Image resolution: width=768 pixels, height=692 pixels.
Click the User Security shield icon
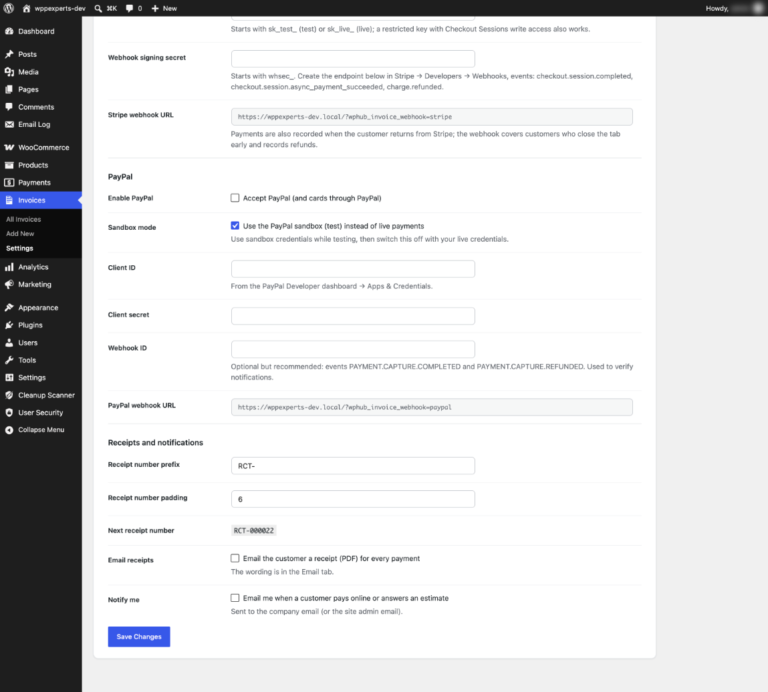[x=9, y=413]
